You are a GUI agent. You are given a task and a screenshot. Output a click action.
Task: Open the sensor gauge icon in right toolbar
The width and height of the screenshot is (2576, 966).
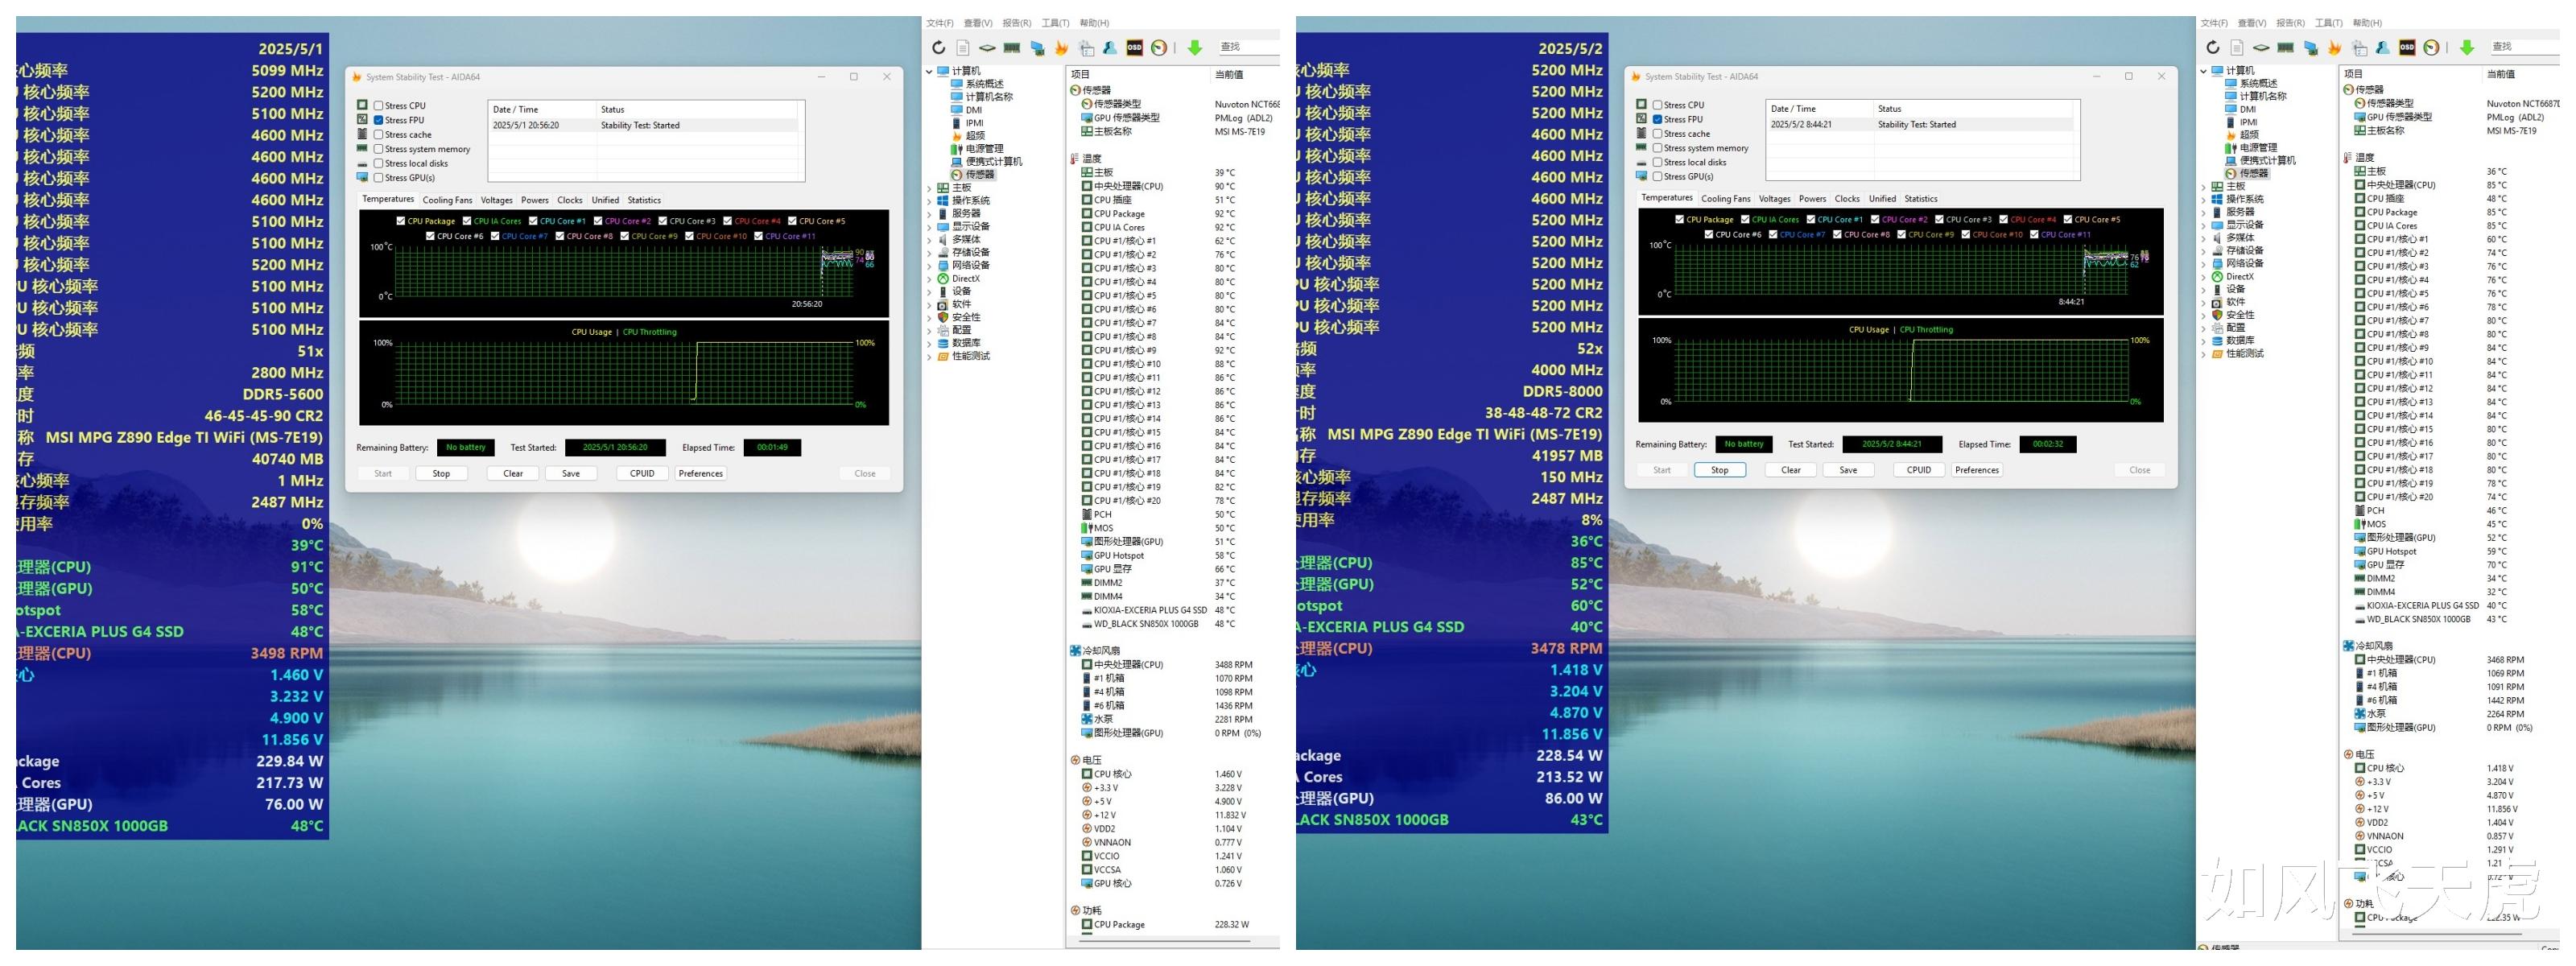[2431, 47]
